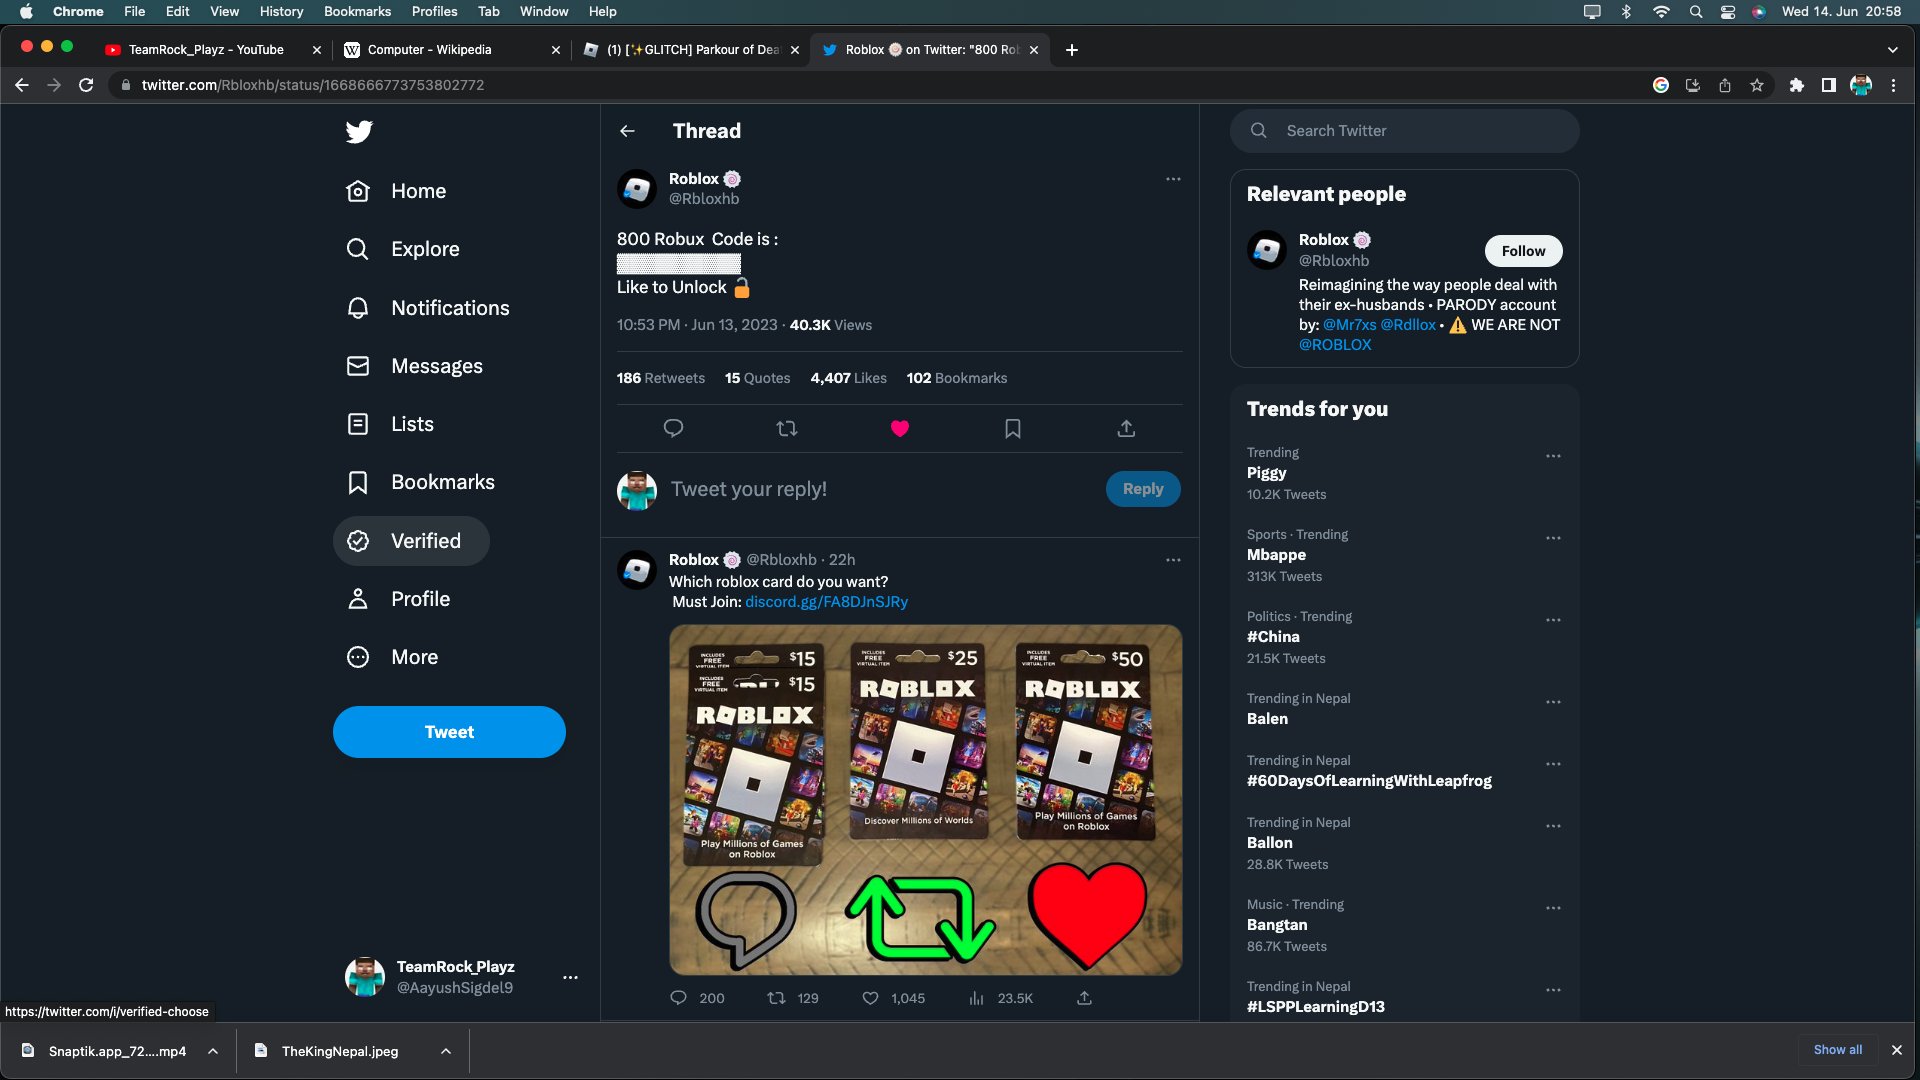Retweet the 800 Robux tweet

coord(787,428)
